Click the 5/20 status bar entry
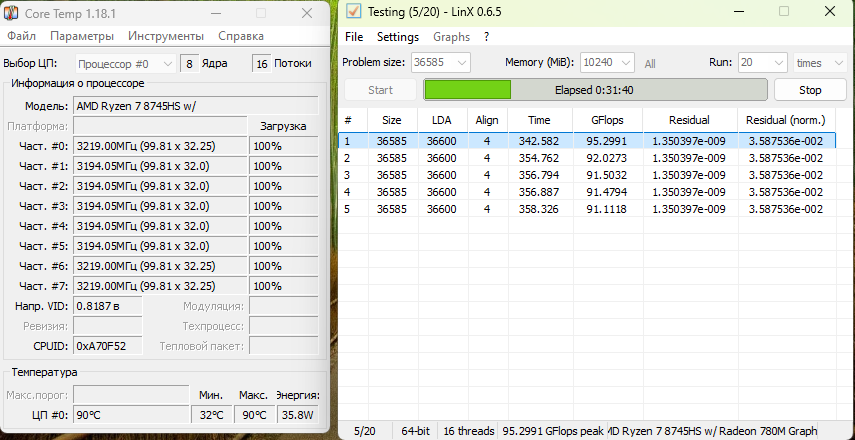Screen dimensions: 855x440 (365, 431)
